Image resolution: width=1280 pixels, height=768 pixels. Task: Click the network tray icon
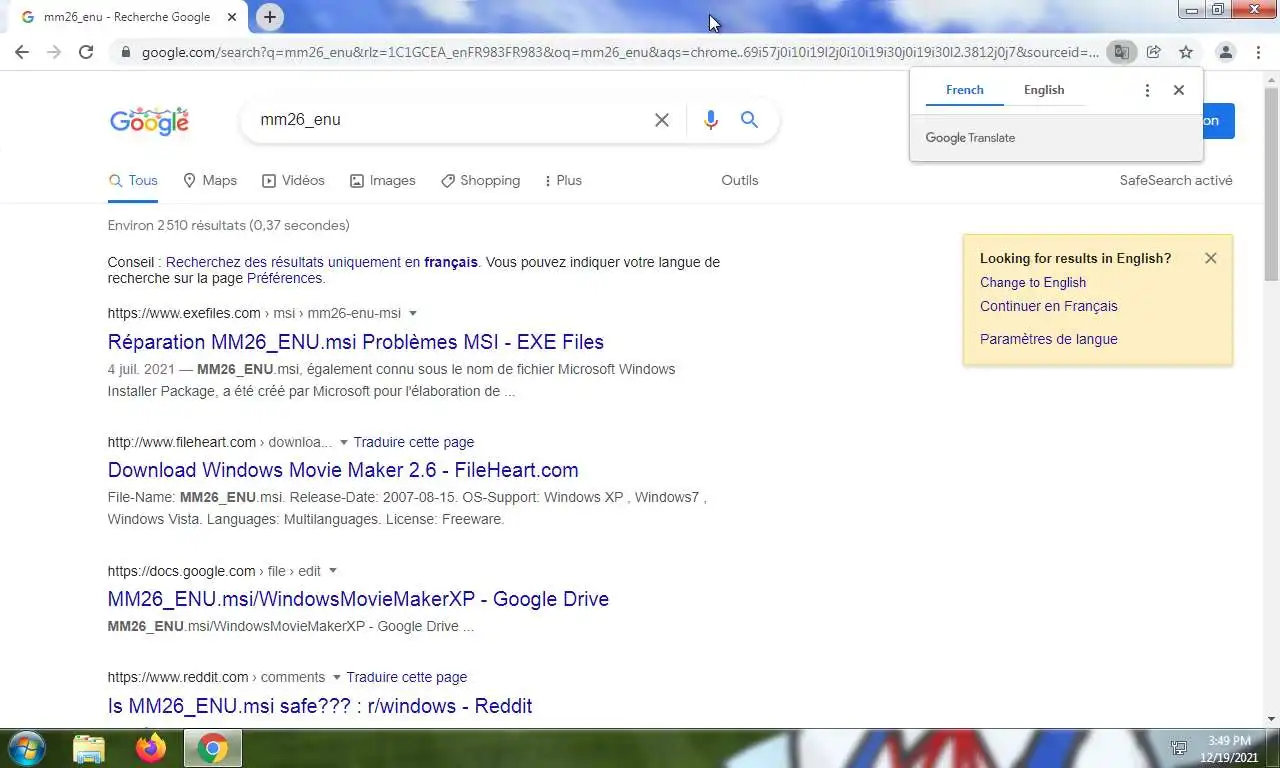coord(1180,748)
